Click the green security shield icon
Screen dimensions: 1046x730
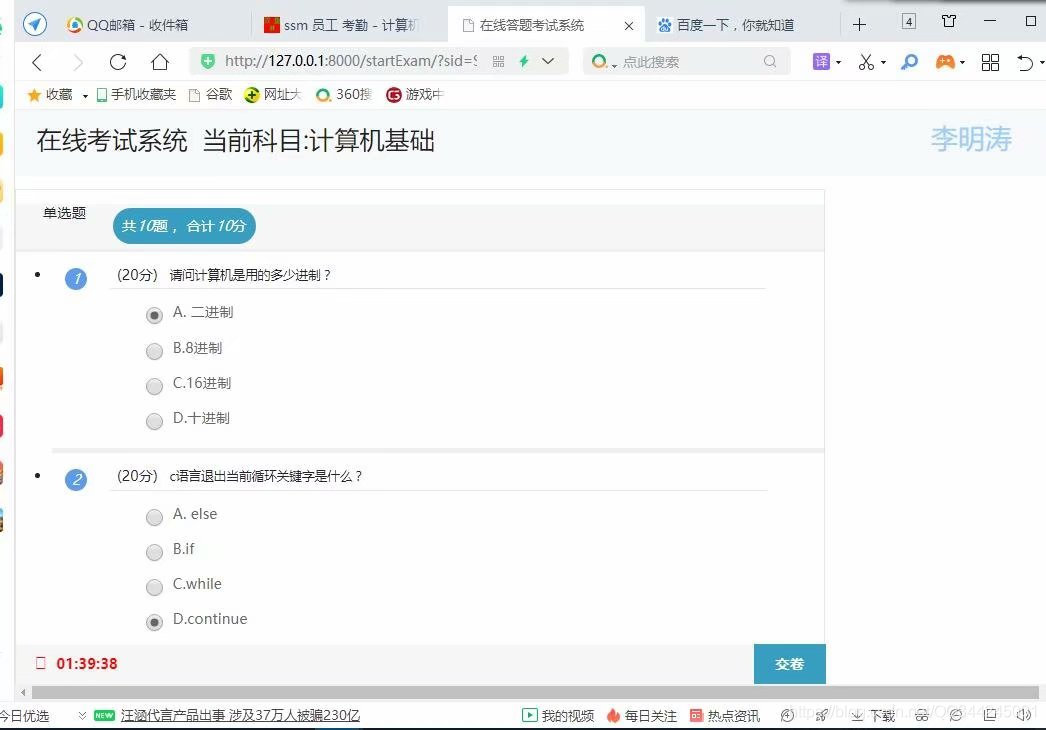207,61
